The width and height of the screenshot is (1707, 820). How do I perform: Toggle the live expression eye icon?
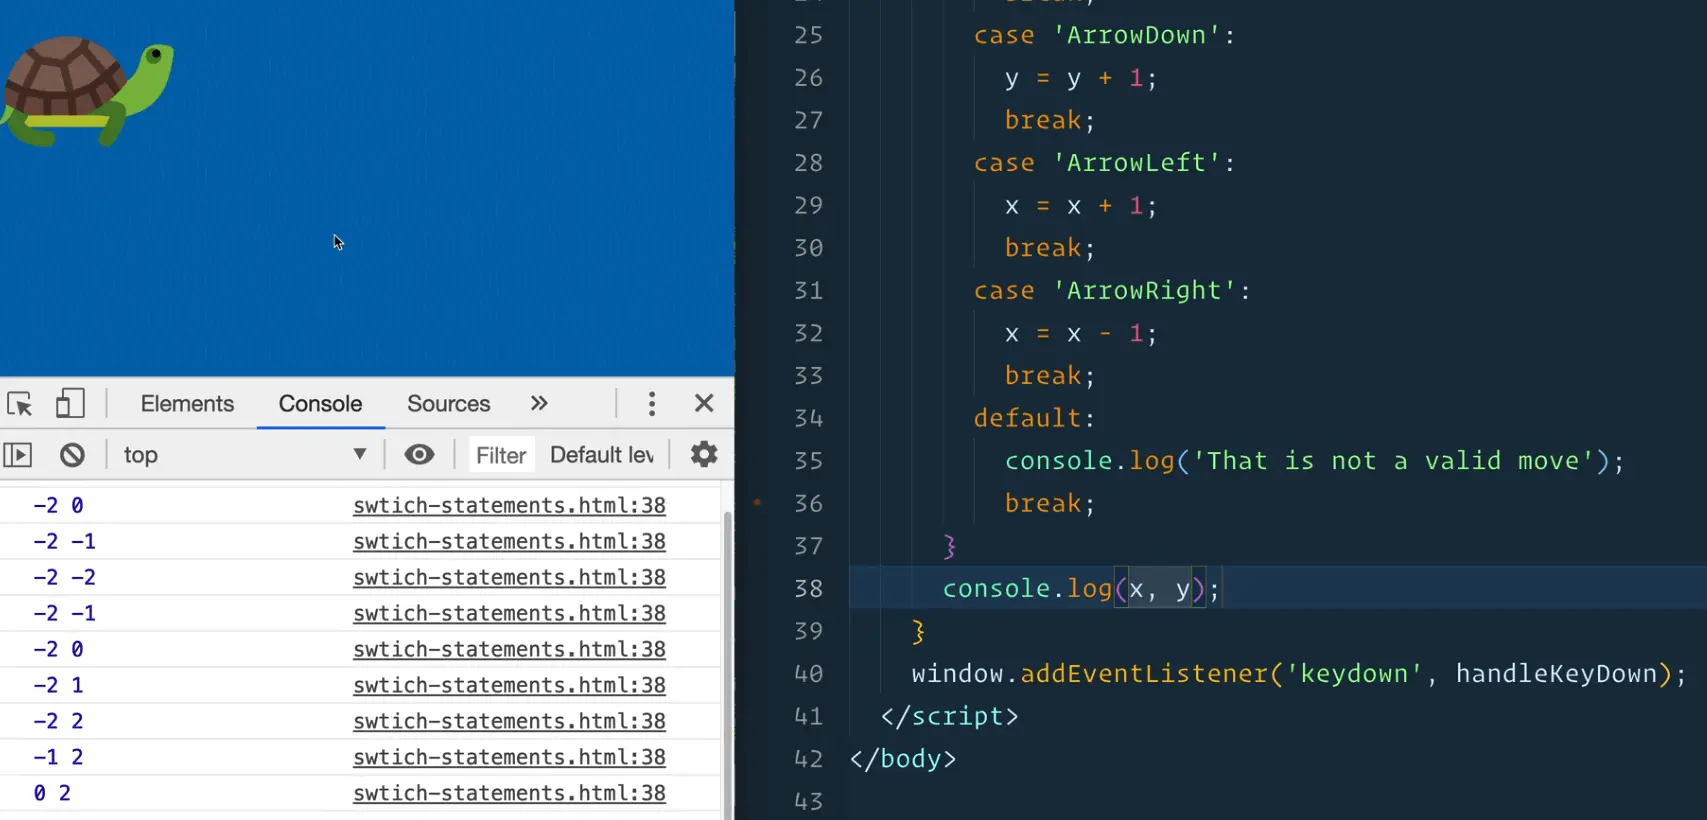tap(419, 456)
